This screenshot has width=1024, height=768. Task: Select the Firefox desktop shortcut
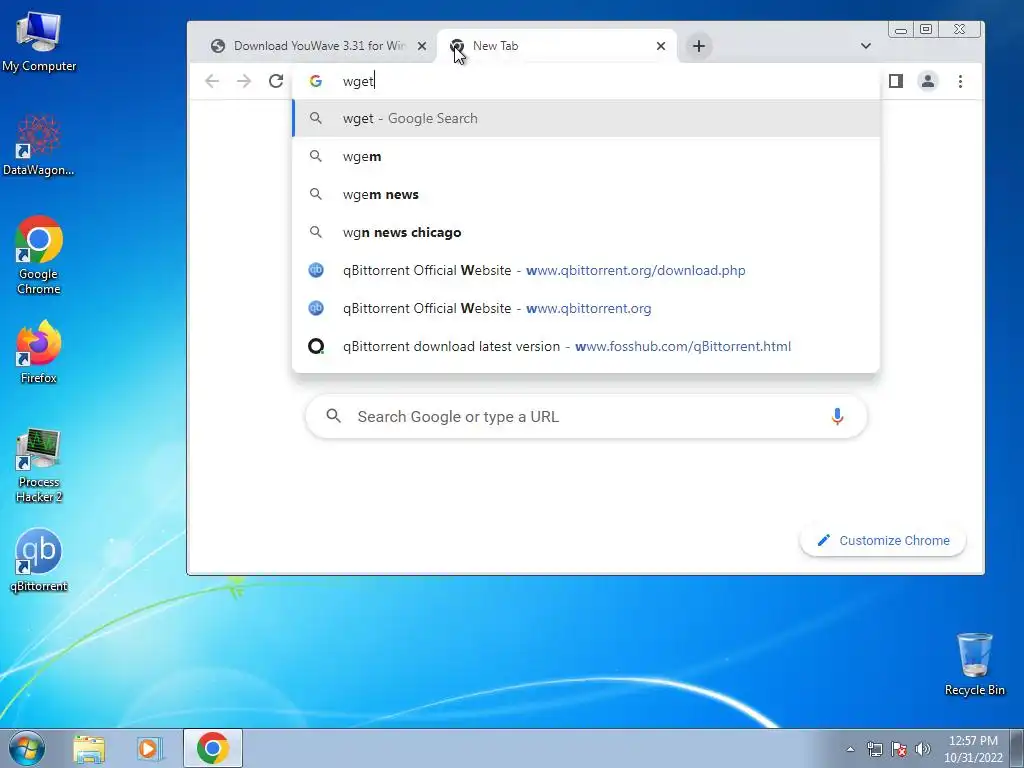[x=39, y=353]
